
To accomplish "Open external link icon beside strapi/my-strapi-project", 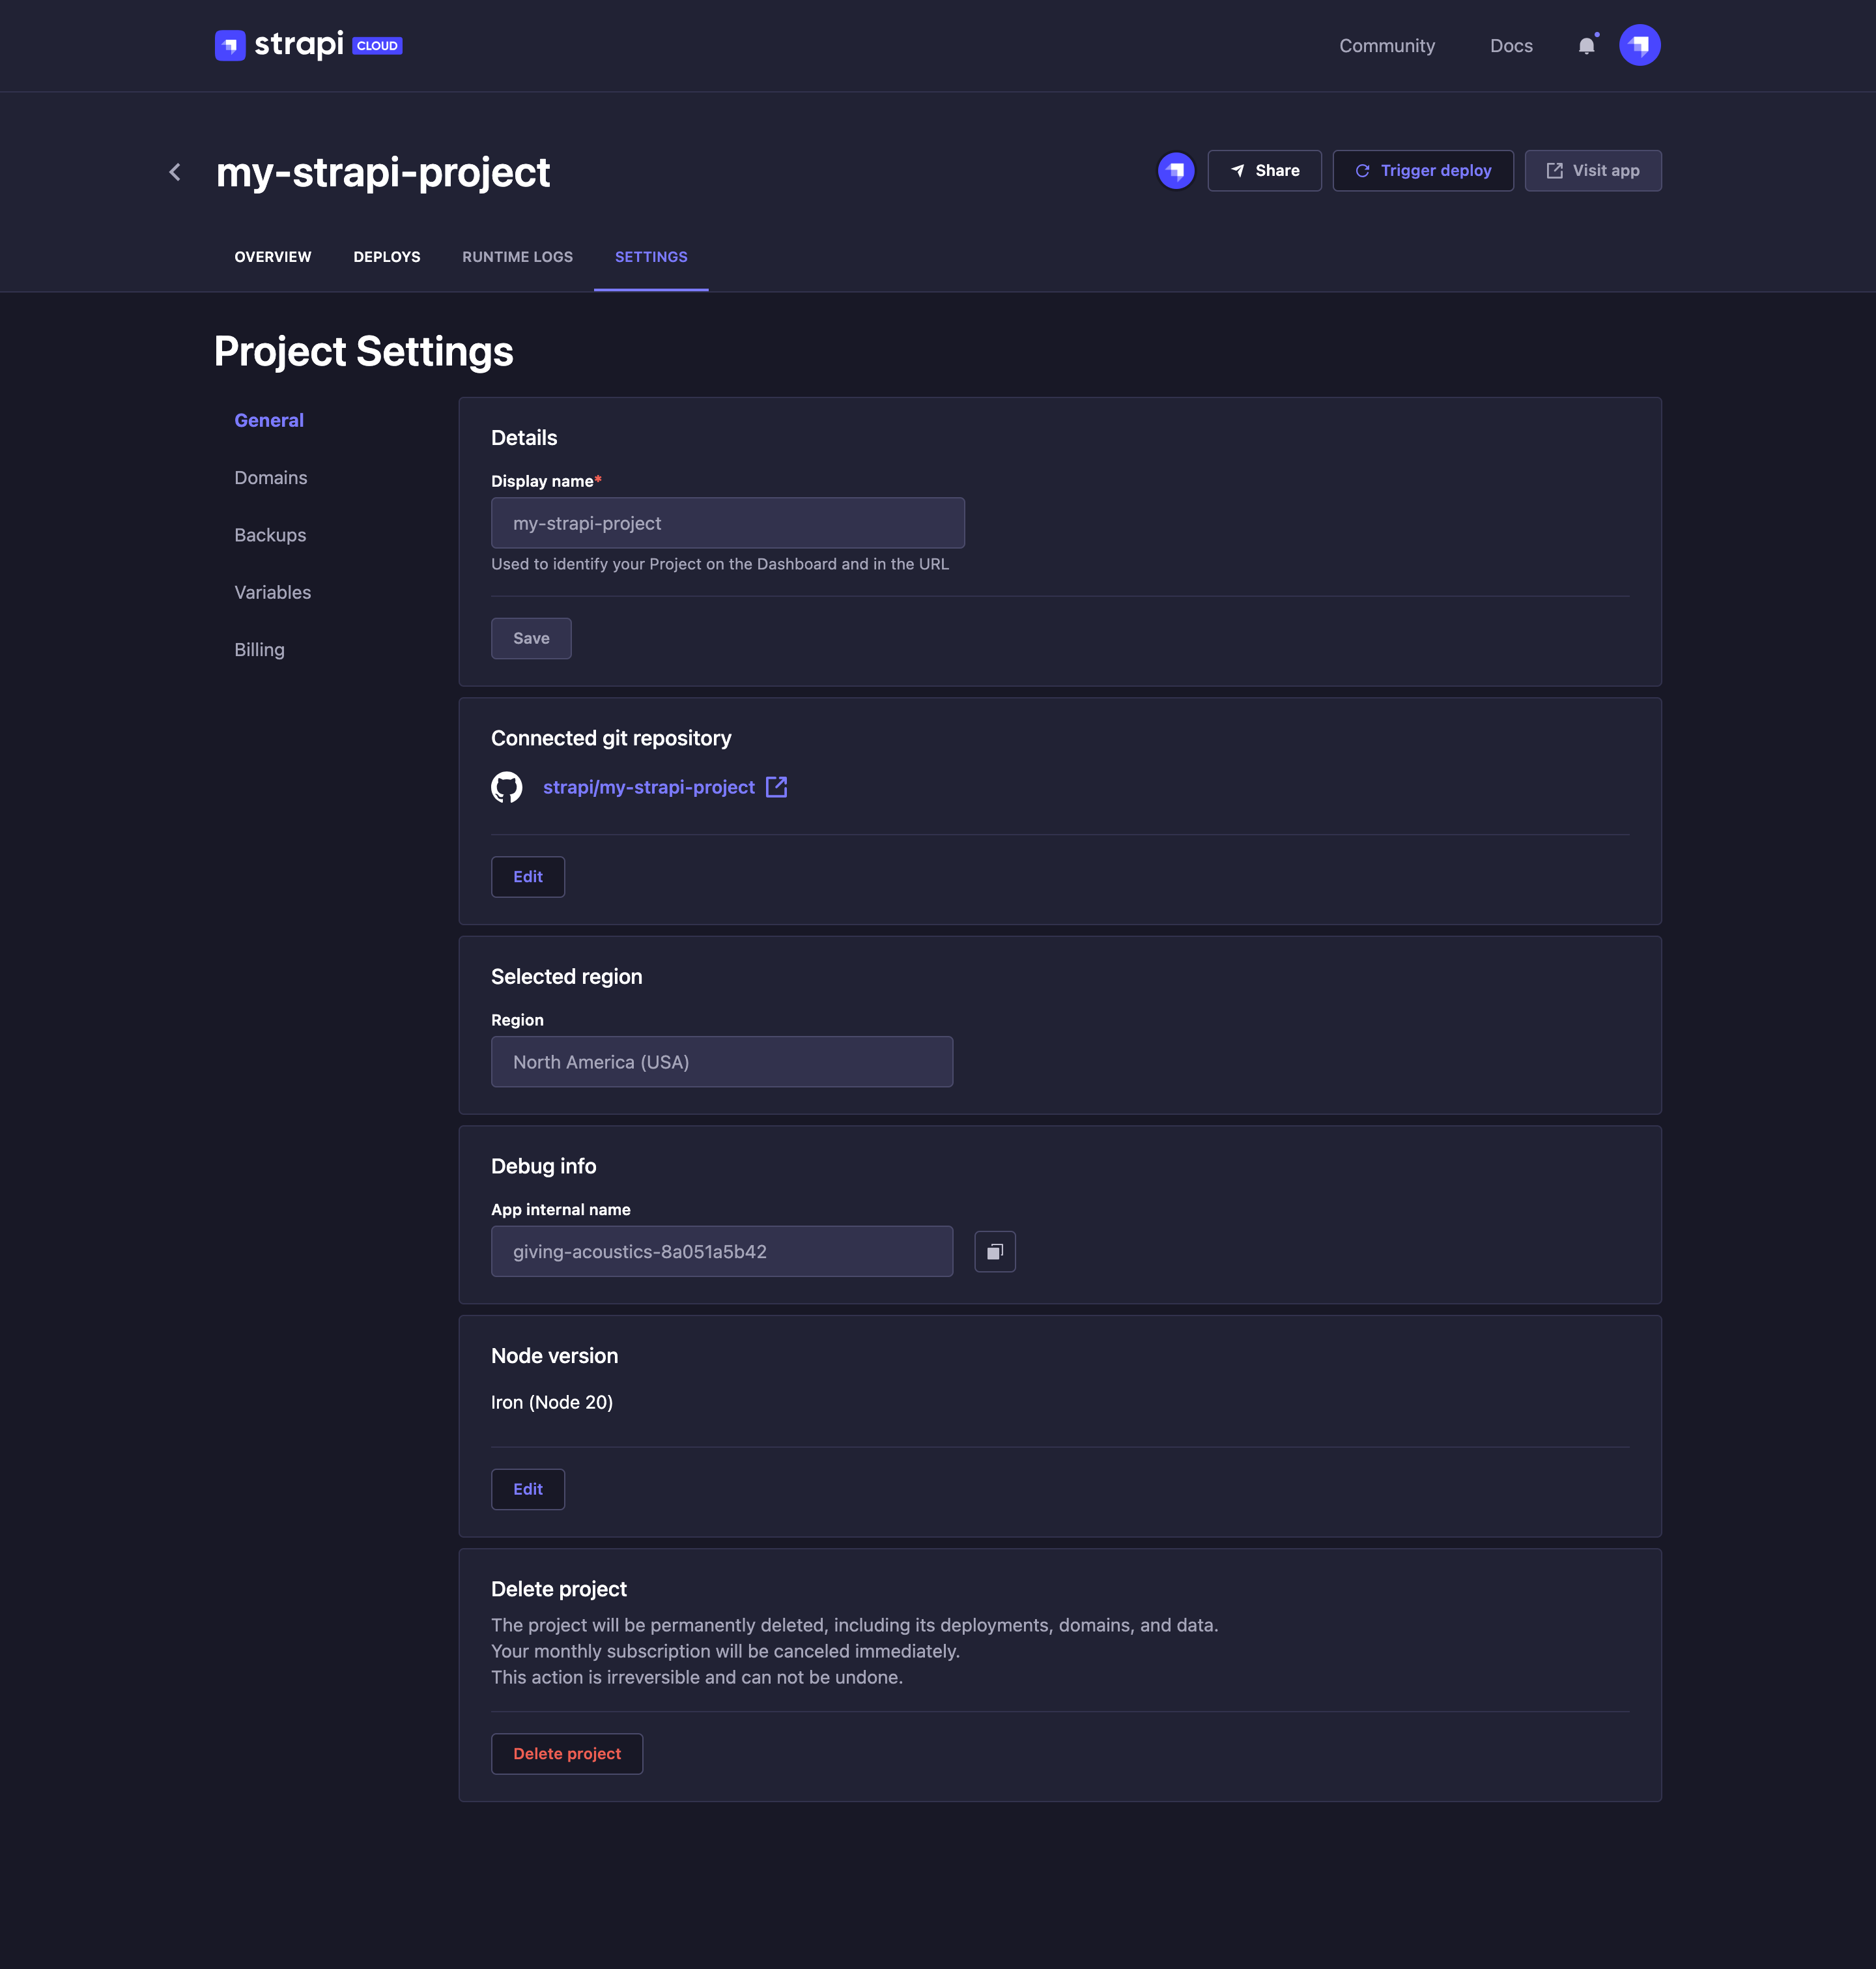I will point(777,787).
